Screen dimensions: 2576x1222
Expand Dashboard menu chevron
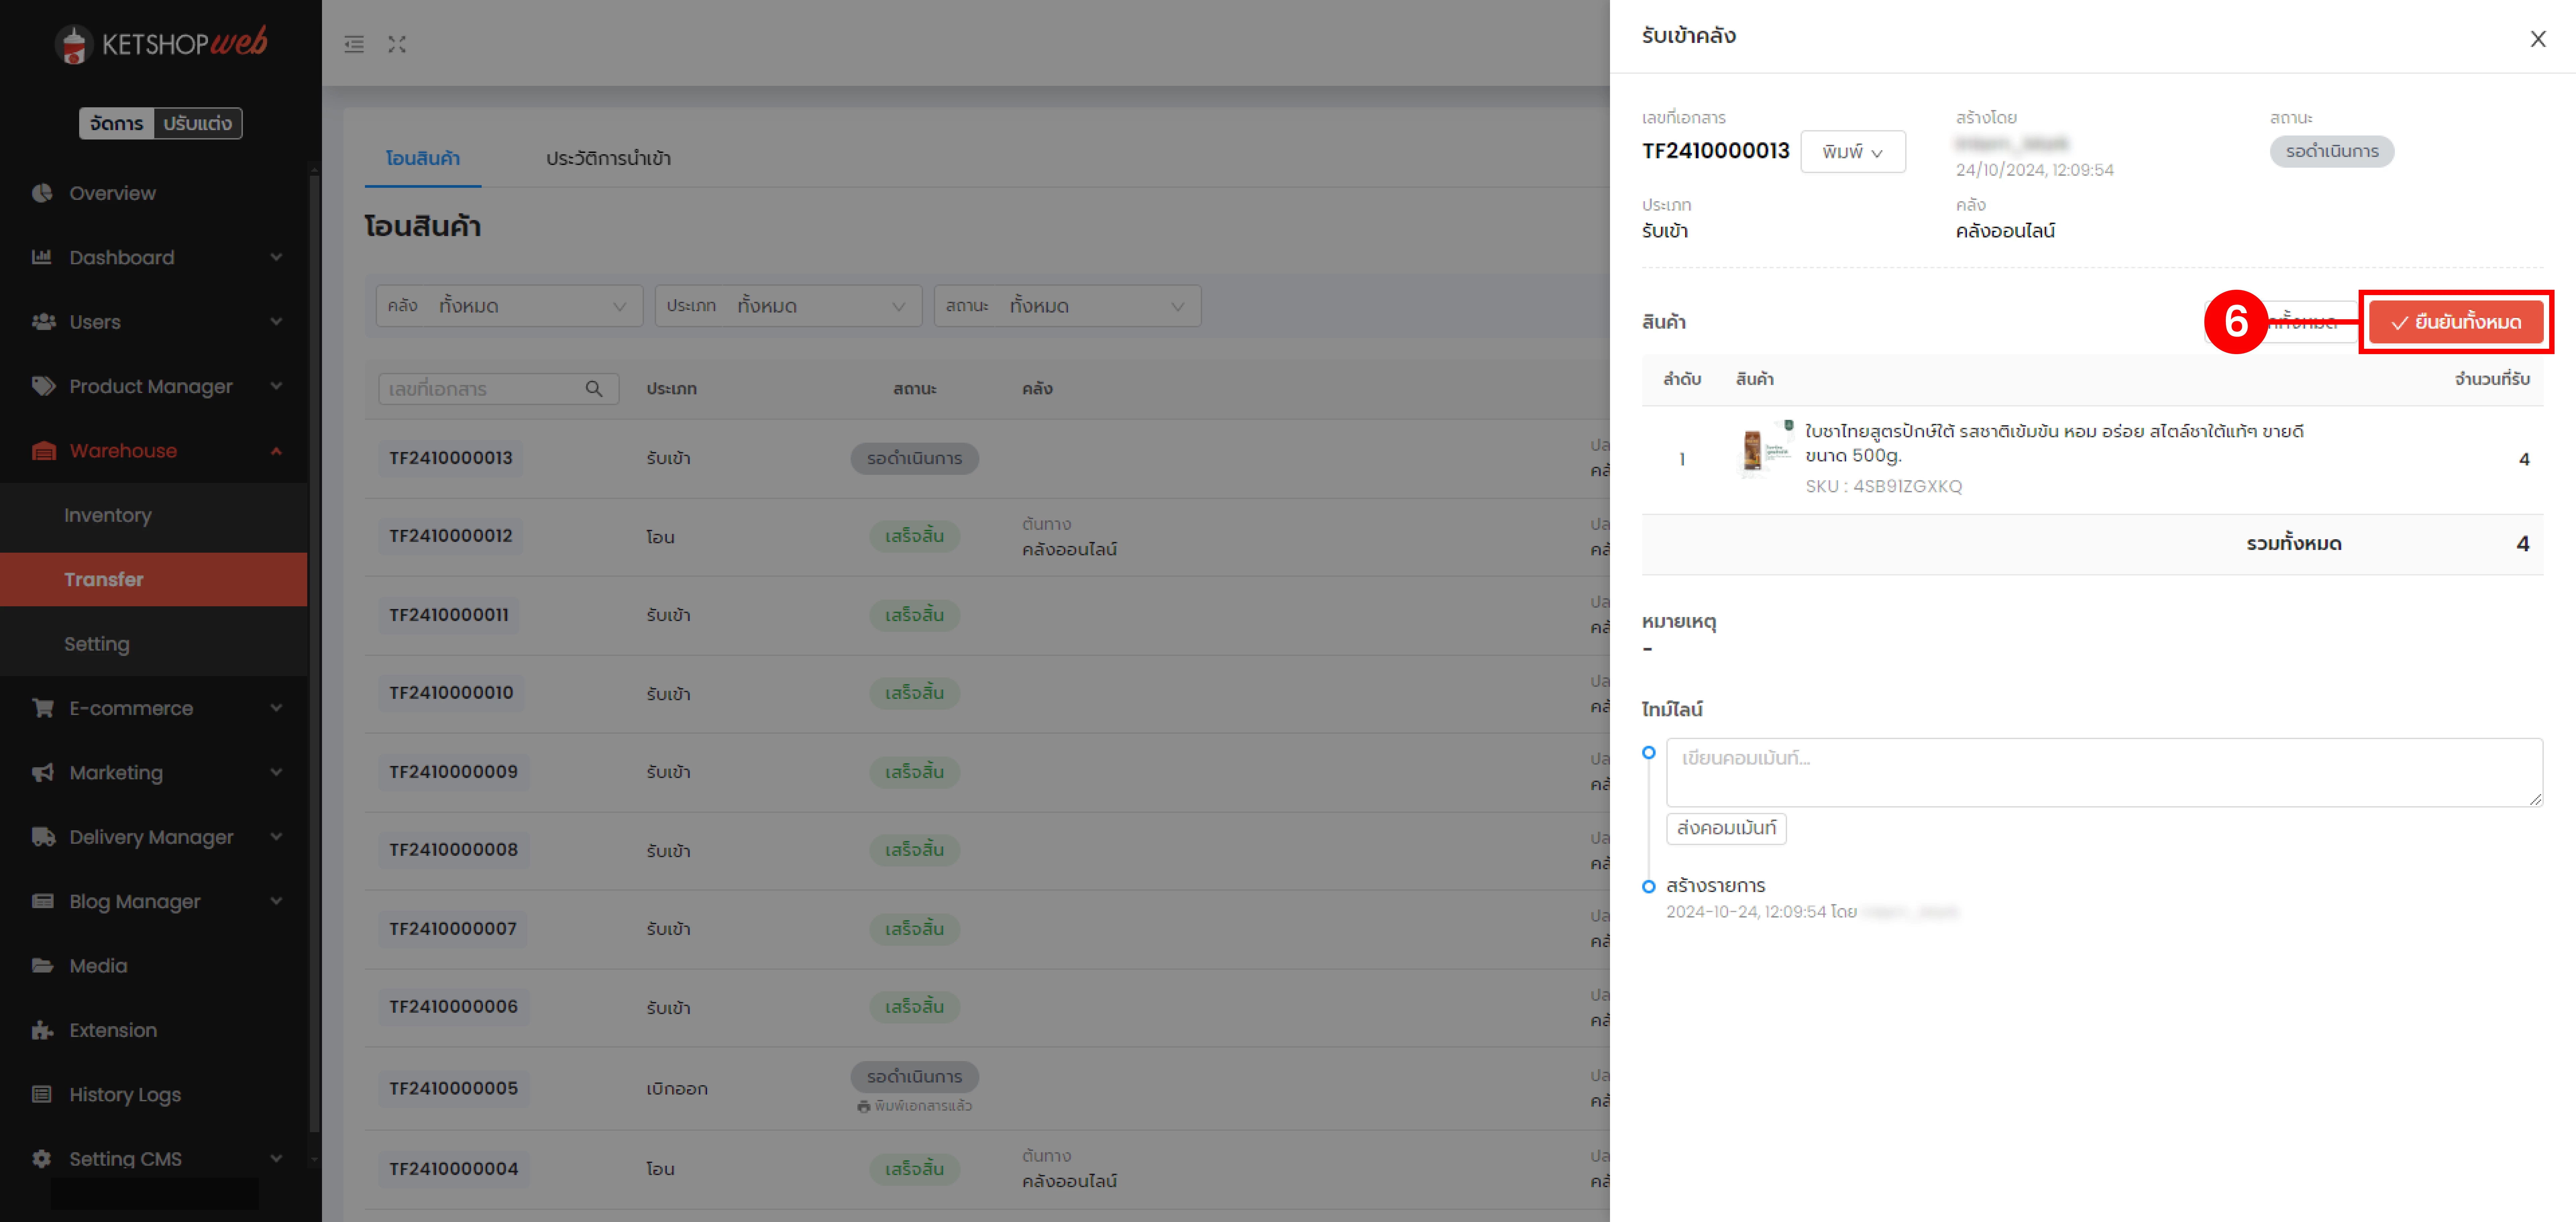point(276,257)
